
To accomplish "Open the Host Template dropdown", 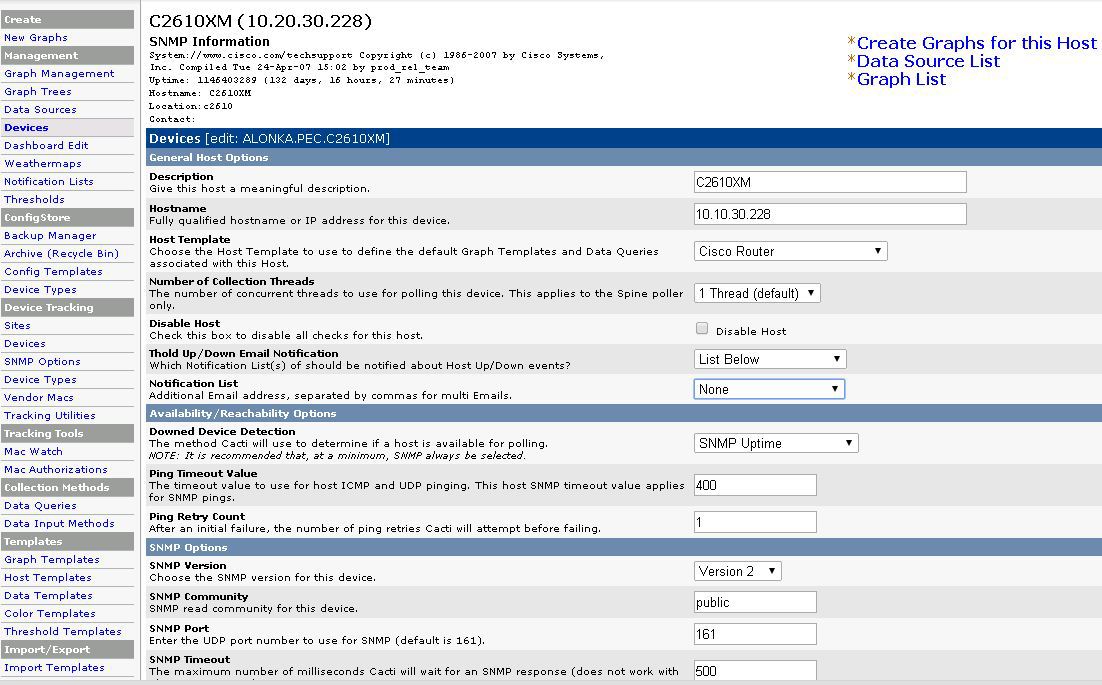I will (791, 252).
